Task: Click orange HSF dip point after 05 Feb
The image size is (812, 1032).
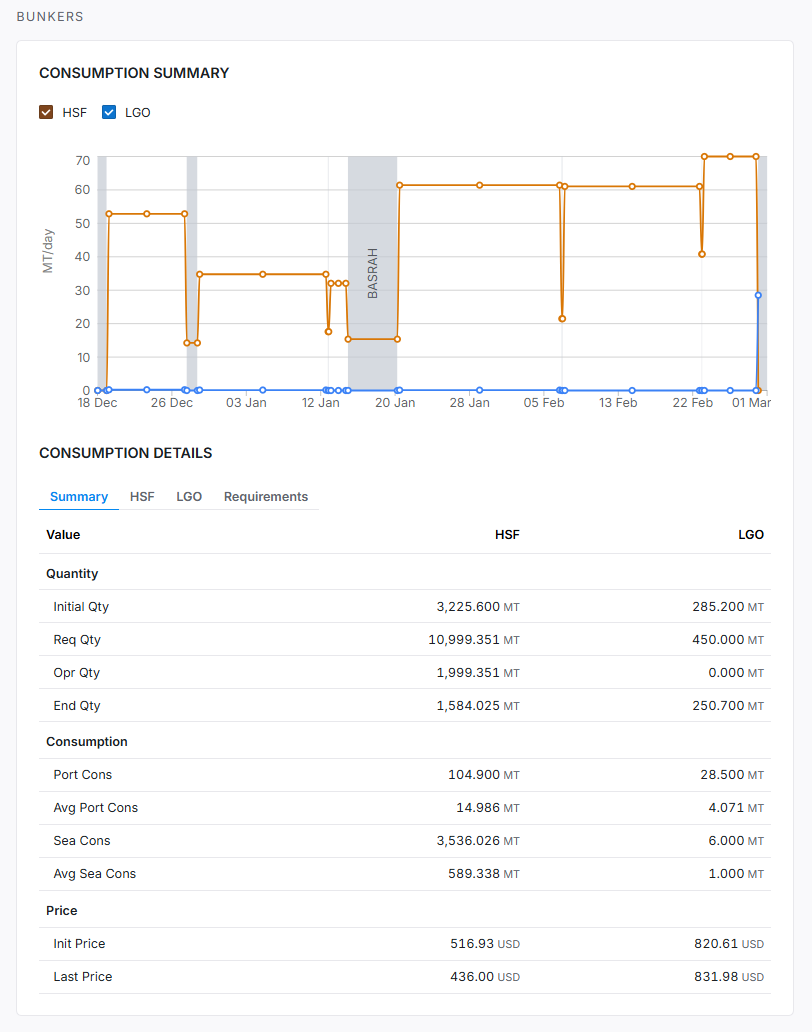Action: pos(562,319)
